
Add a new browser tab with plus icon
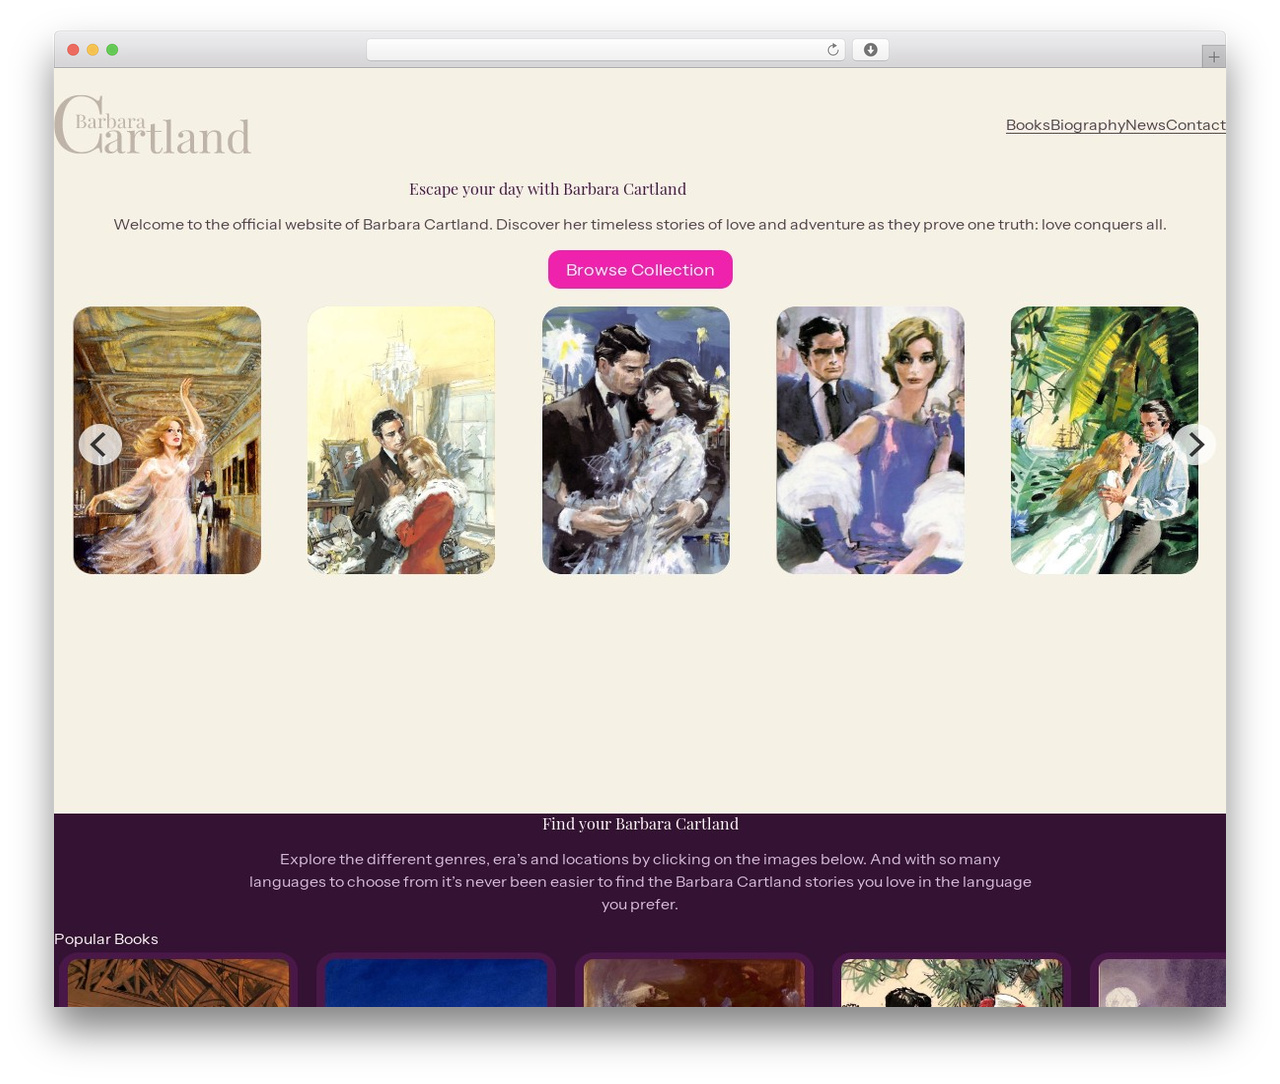[1213, 57]
